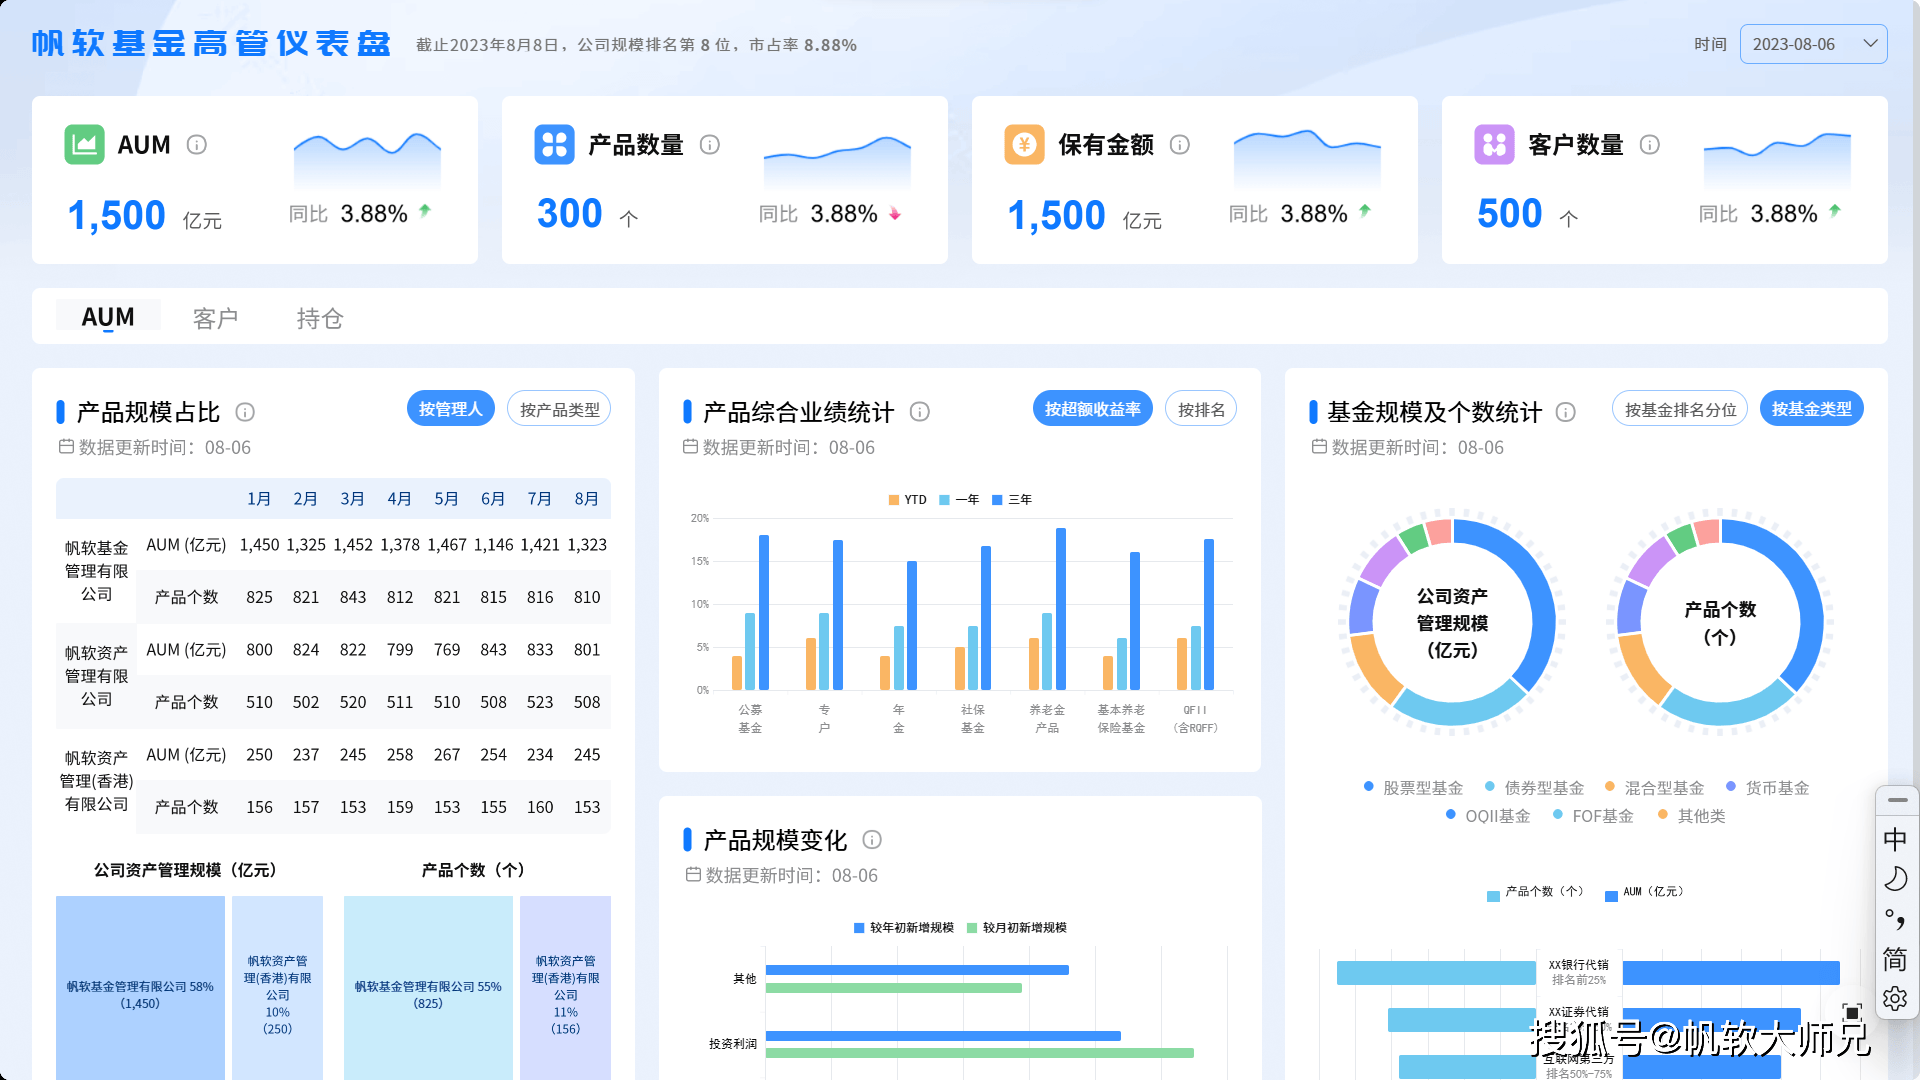Screen dimensions: 1920x1080
Task: Click the purple 客户数量 icon
Action: [1494, 145]
